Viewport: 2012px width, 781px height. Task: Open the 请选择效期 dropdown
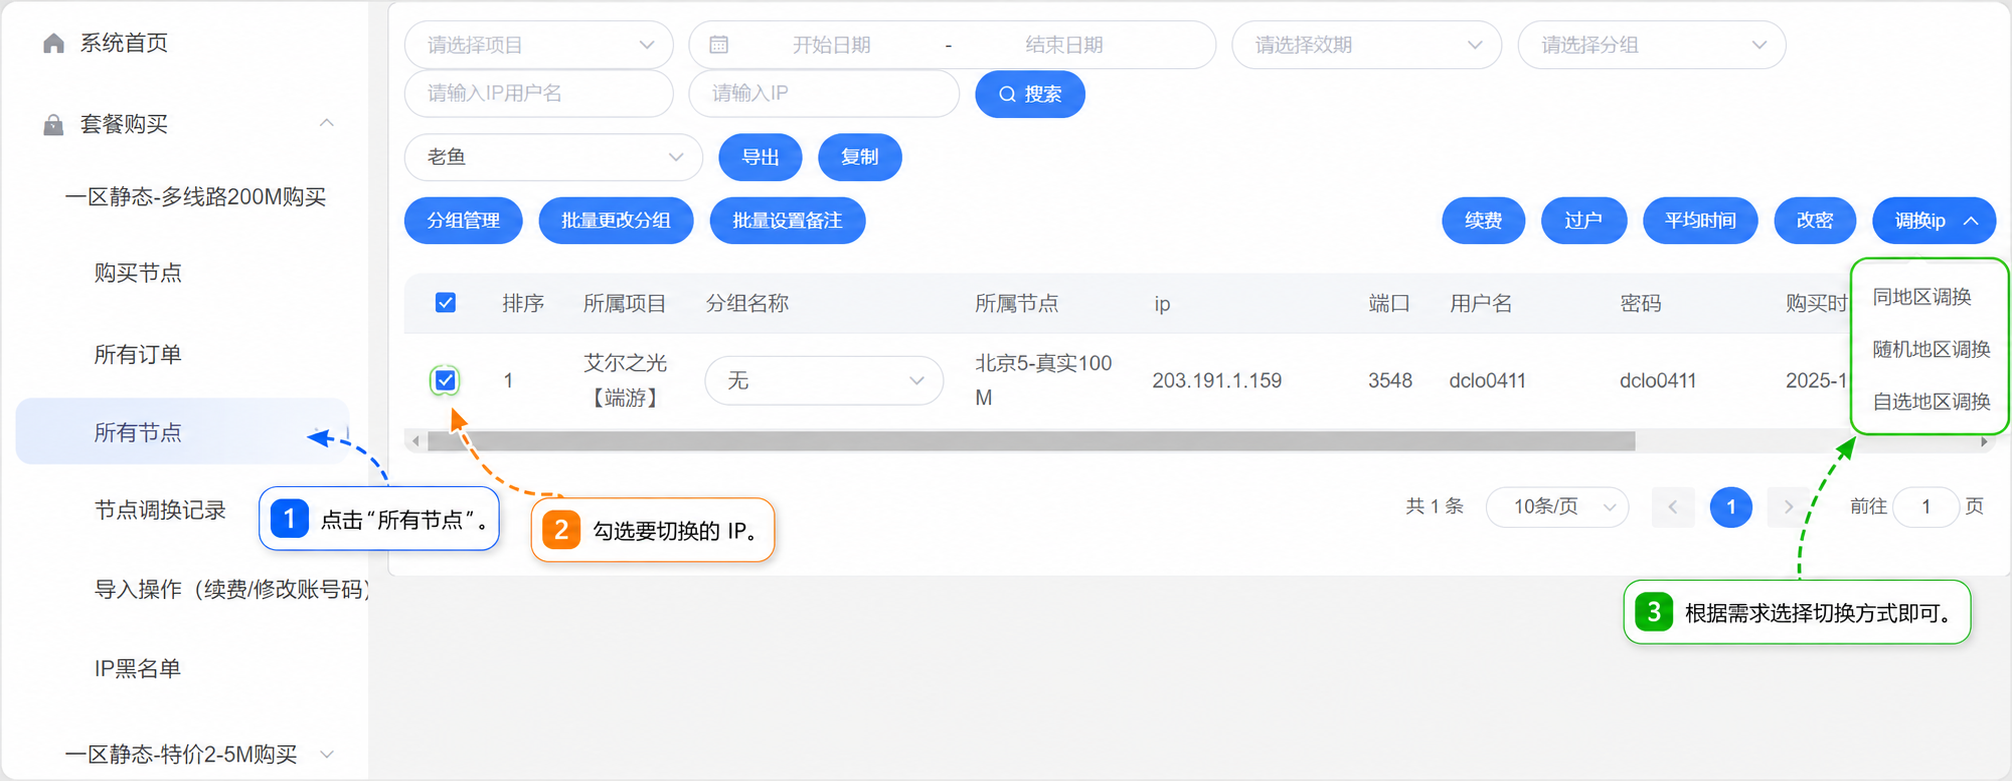coord(1367,45)
